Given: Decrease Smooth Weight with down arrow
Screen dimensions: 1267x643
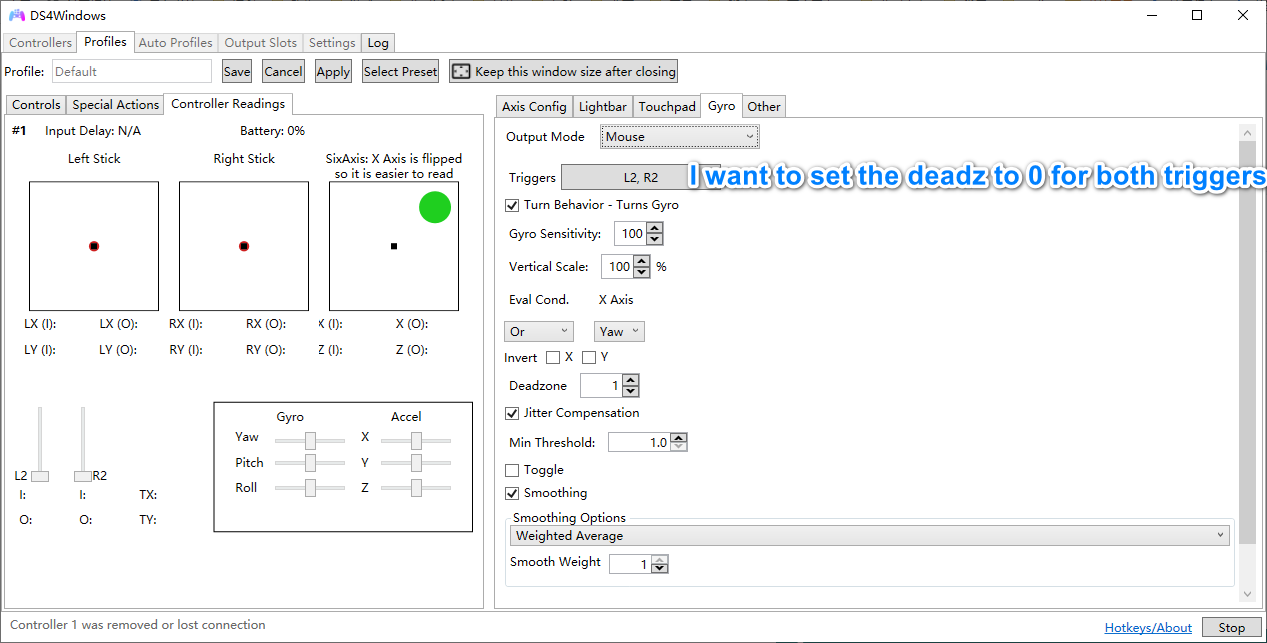Looking at the screenshot, I should click(x=659, y=570).
